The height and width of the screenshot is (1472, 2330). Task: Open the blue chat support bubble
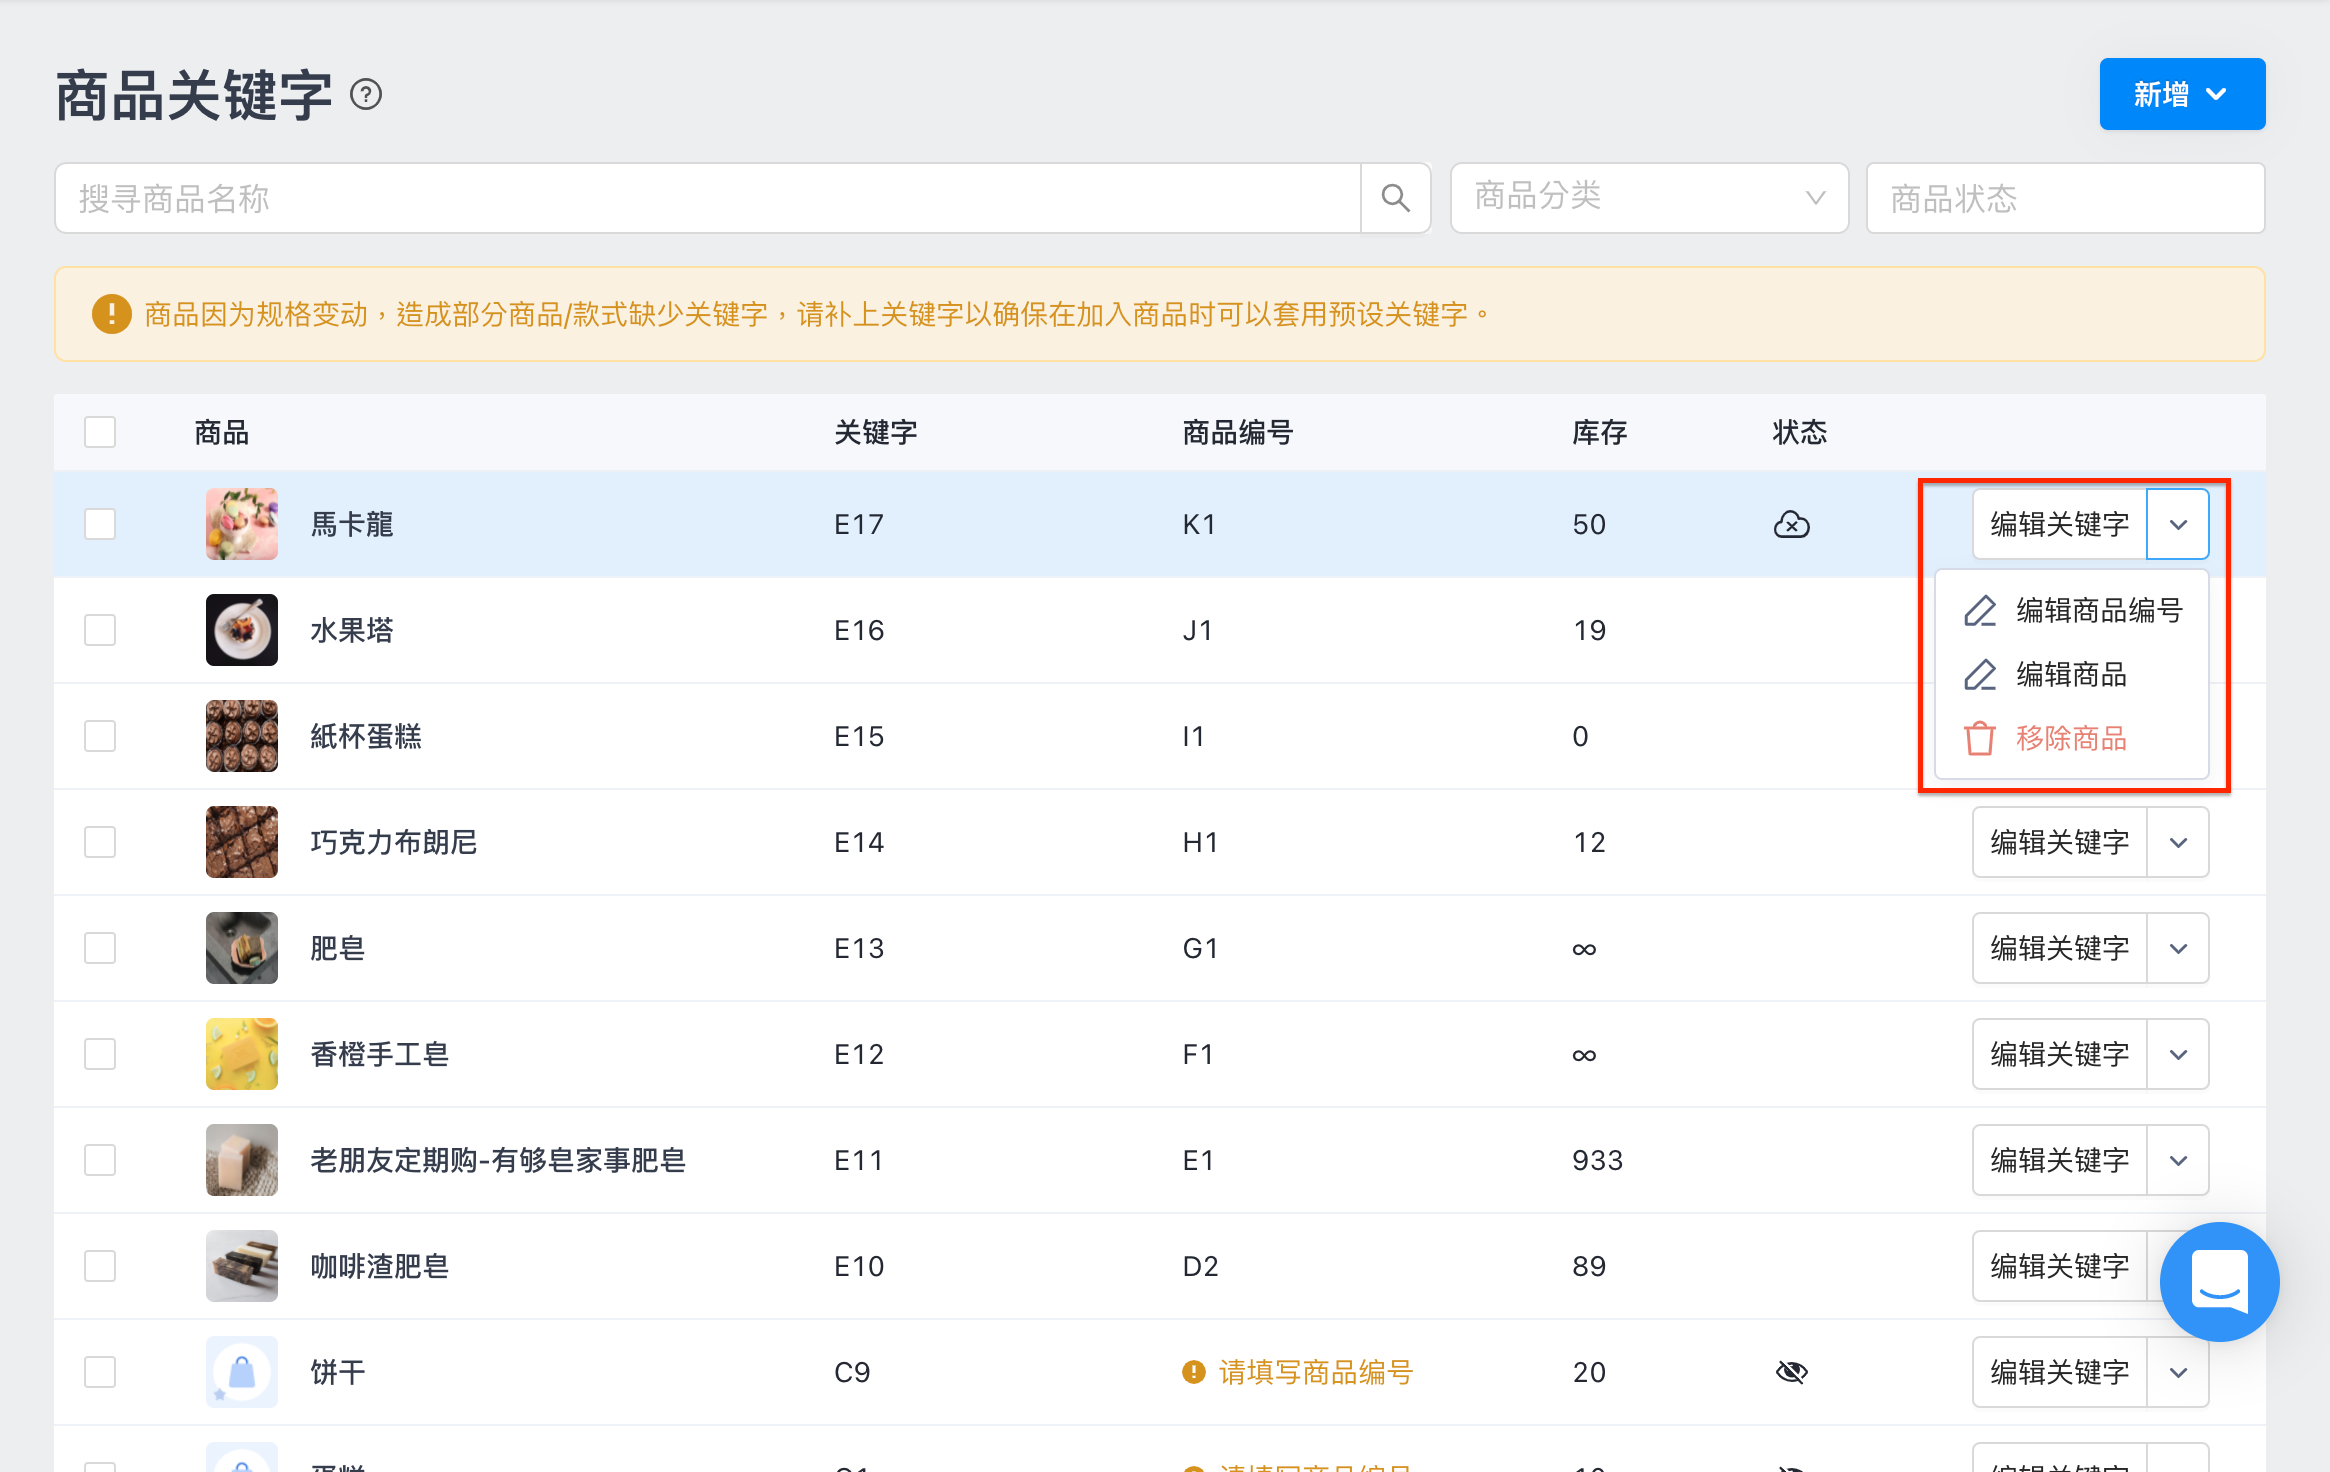pyautogui.click(x=2219, y=1281)
